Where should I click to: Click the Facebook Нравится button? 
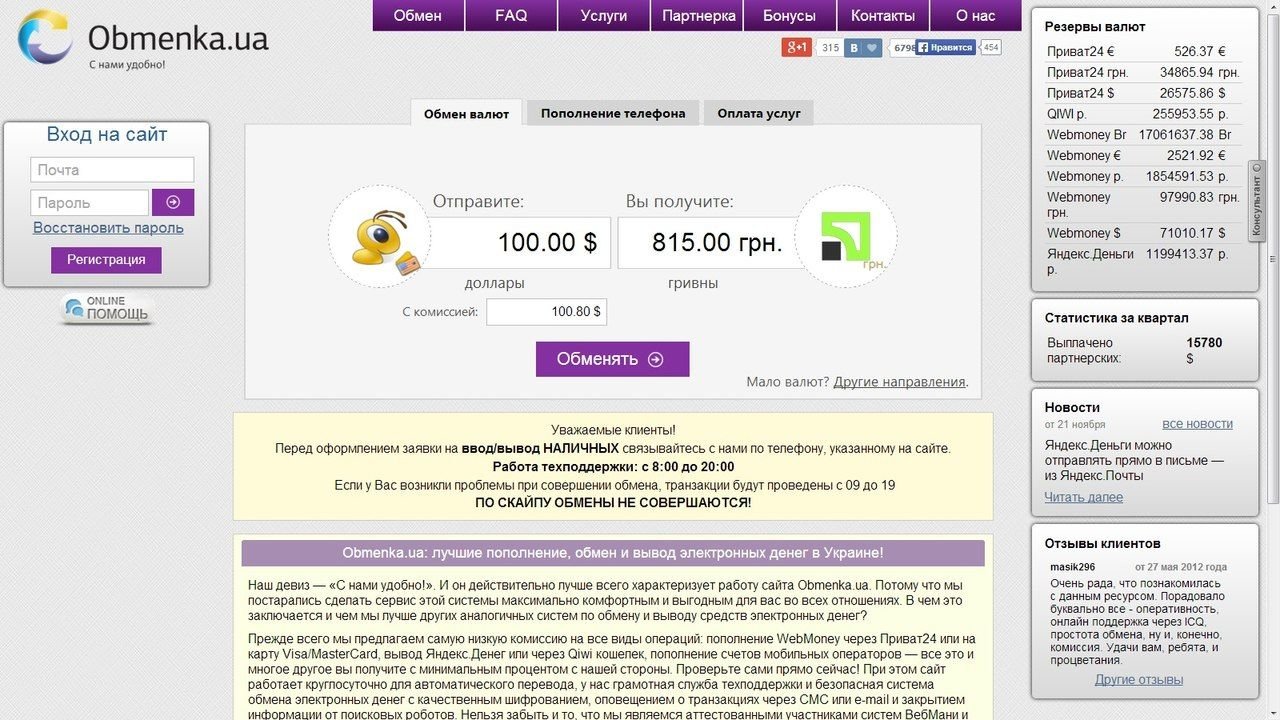point(945,47)
